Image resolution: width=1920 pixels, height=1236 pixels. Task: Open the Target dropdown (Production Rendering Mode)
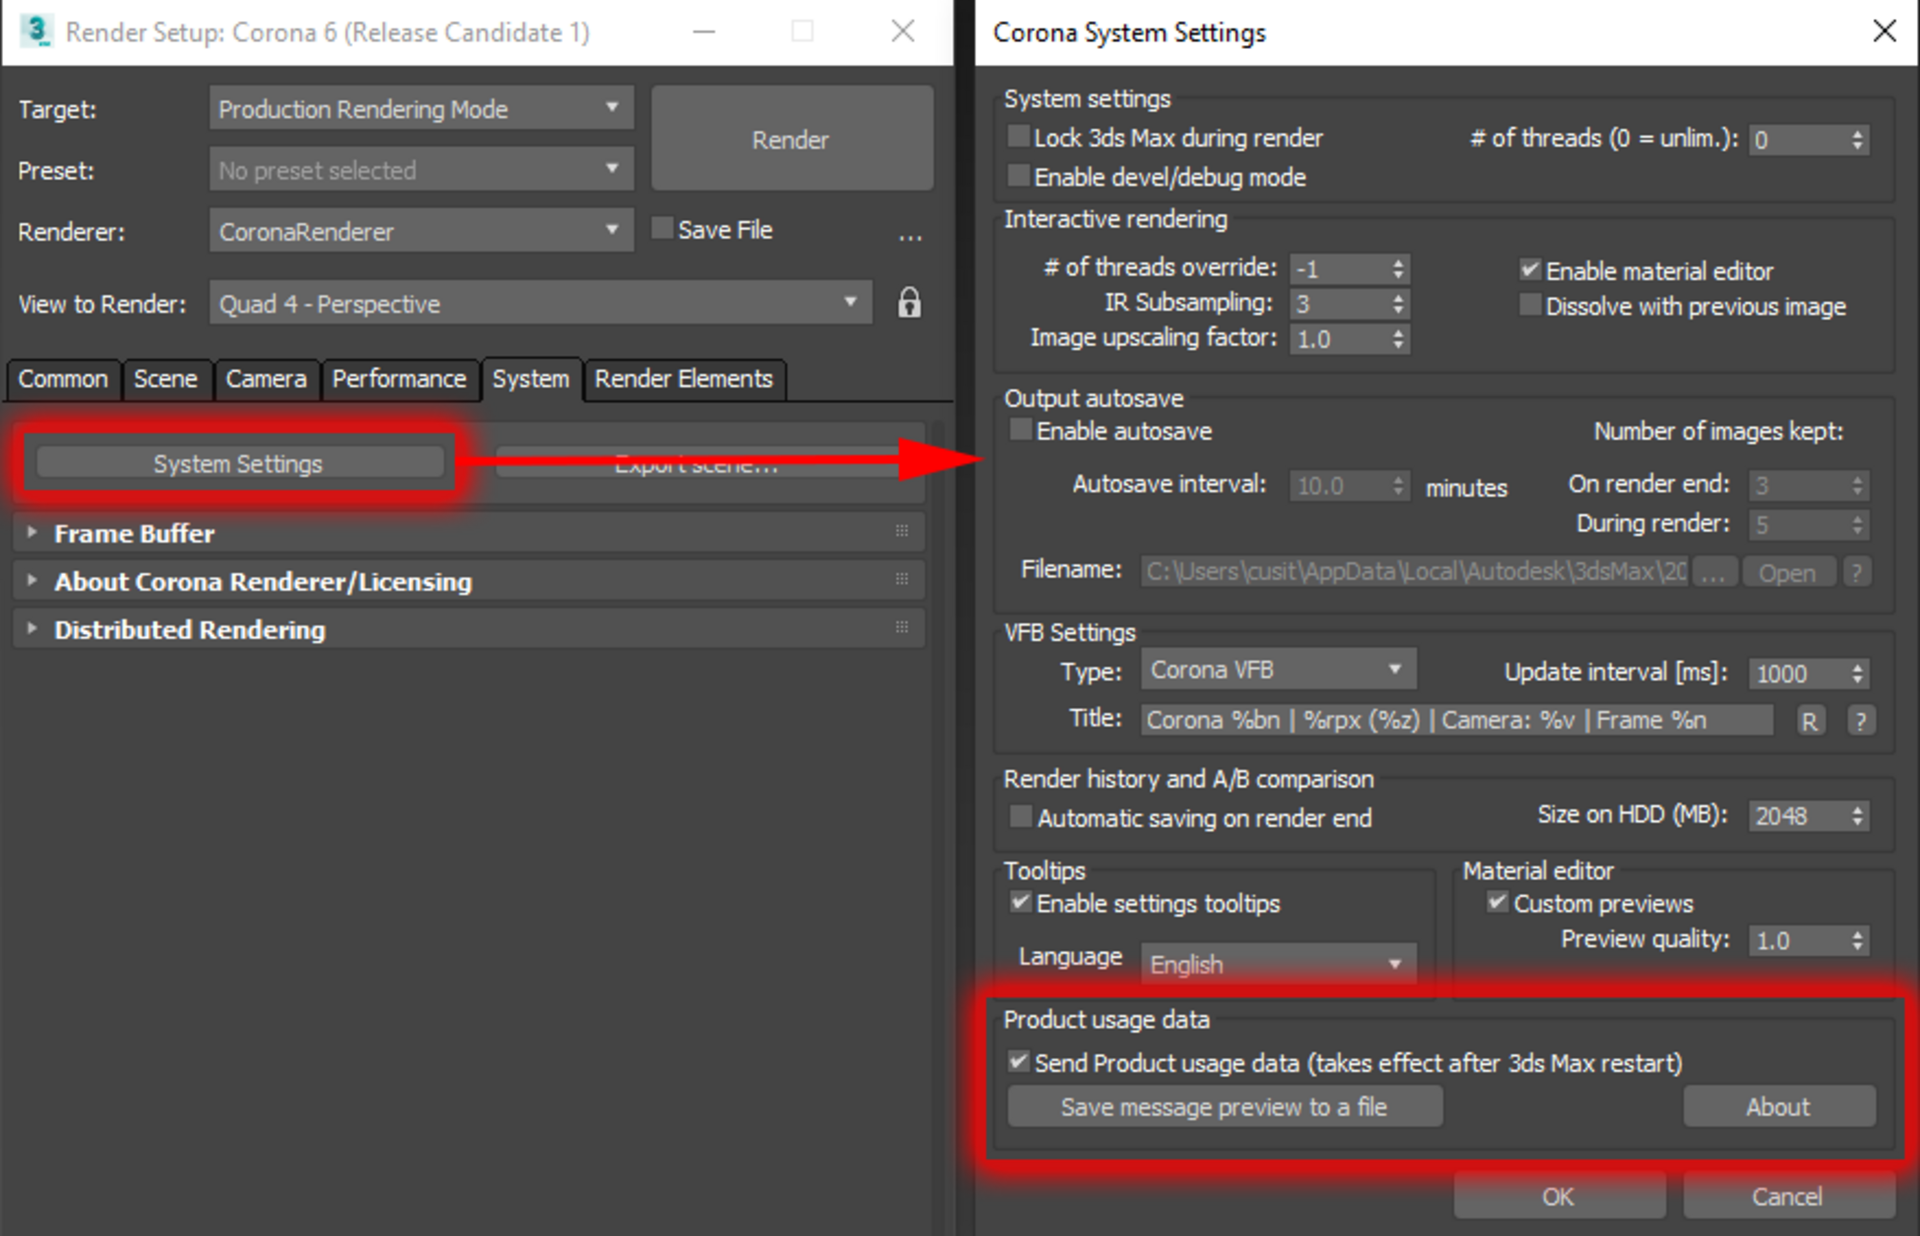[421, 108]
